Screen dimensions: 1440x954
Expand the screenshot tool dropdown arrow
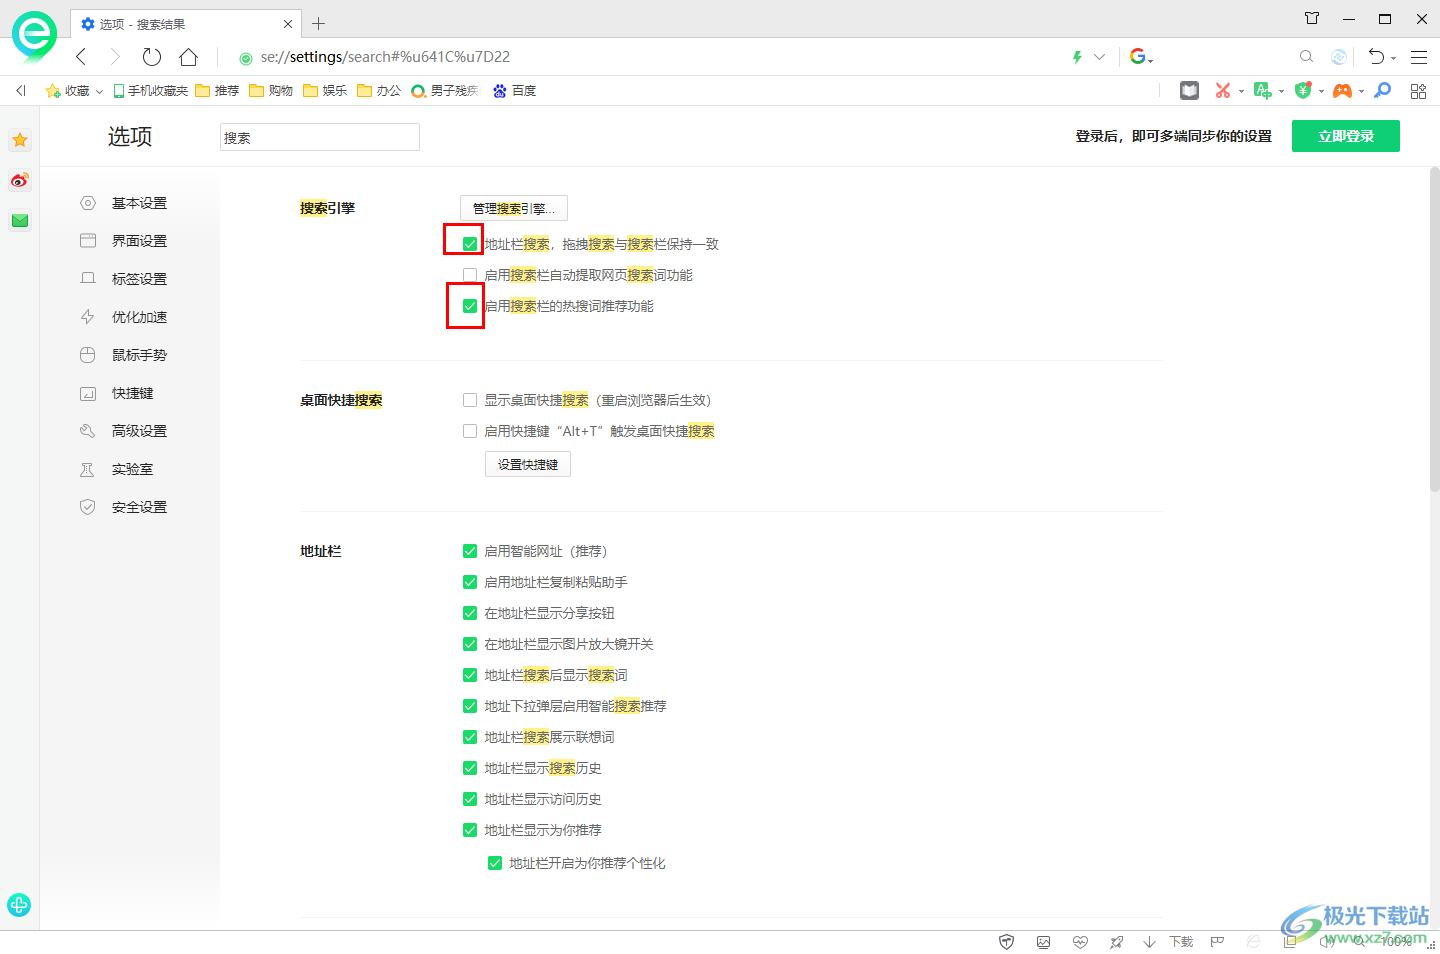point(1241,92)
